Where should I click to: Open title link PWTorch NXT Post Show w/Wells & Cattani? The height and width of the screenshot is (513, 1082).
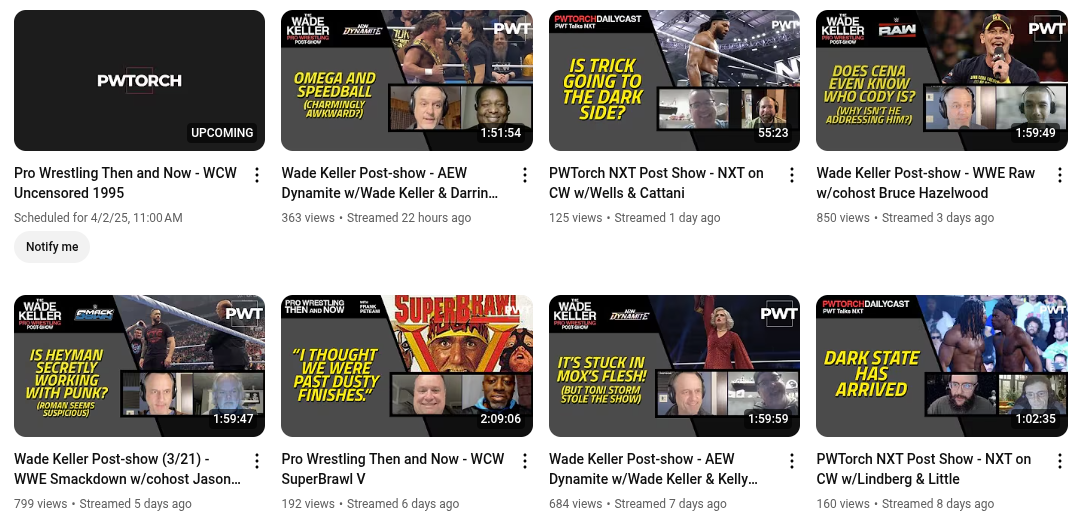[656, 183]
